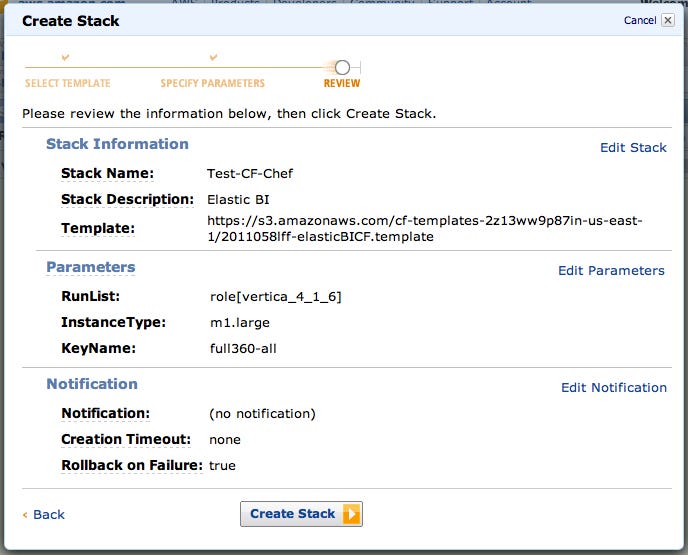Viewport: 688px width, 555px height.
Task: Go to the SPECIFY PARAMETERS wizard step label
Action: (213, 84)
